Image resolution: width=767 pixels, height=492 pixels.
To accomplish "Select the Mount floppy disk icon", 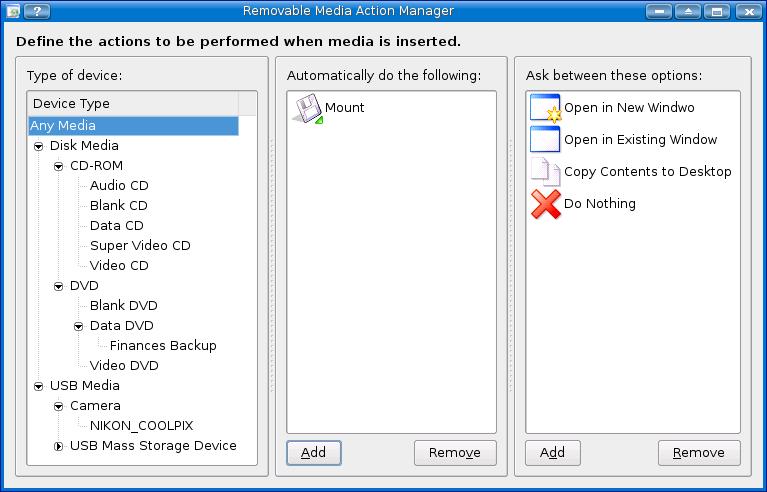I will coord(308,109).
